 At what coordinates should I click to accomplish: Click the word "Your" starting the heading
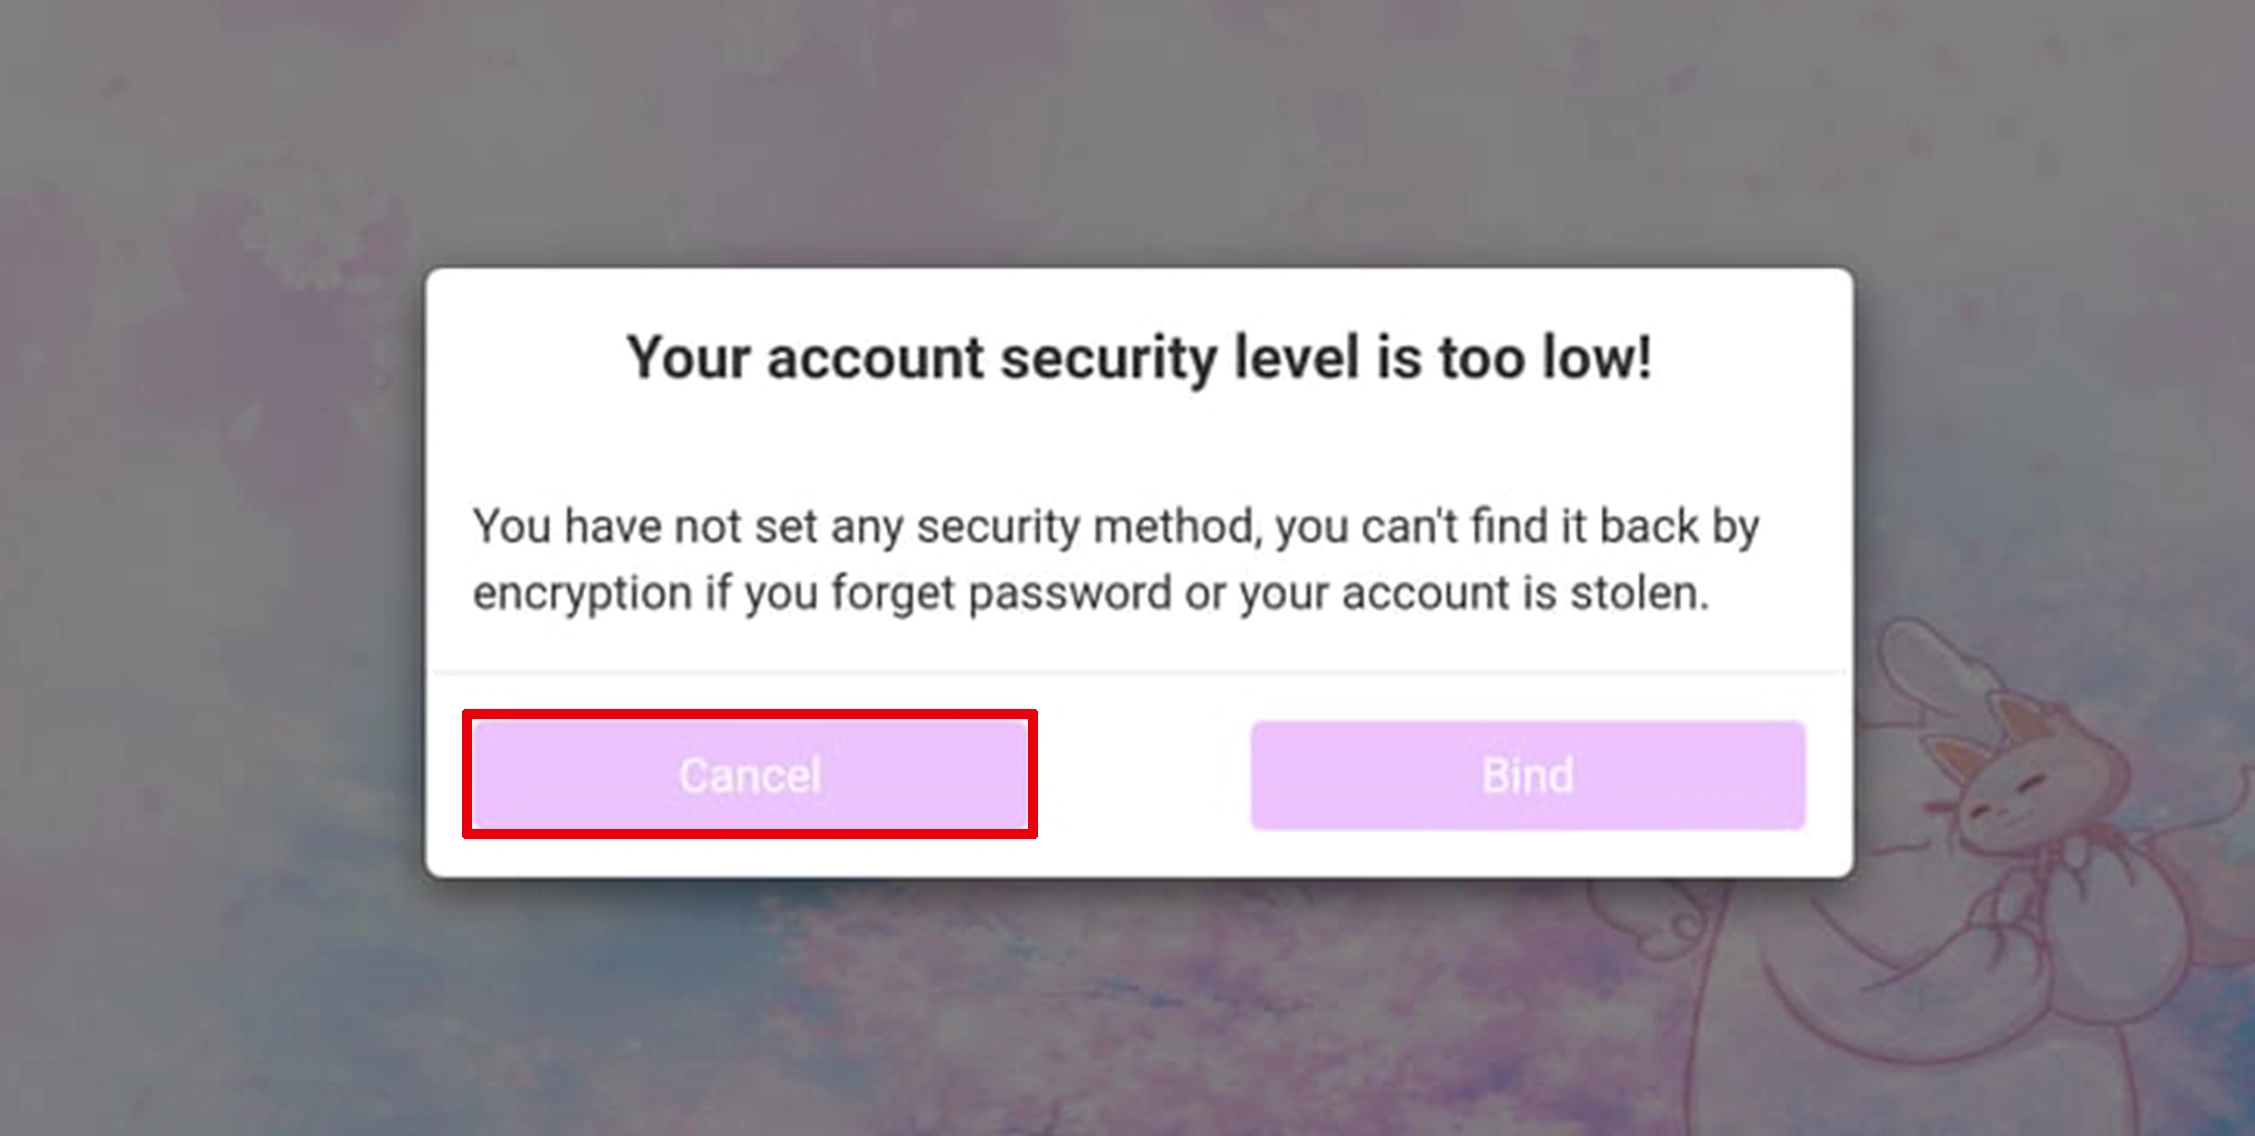688,358
